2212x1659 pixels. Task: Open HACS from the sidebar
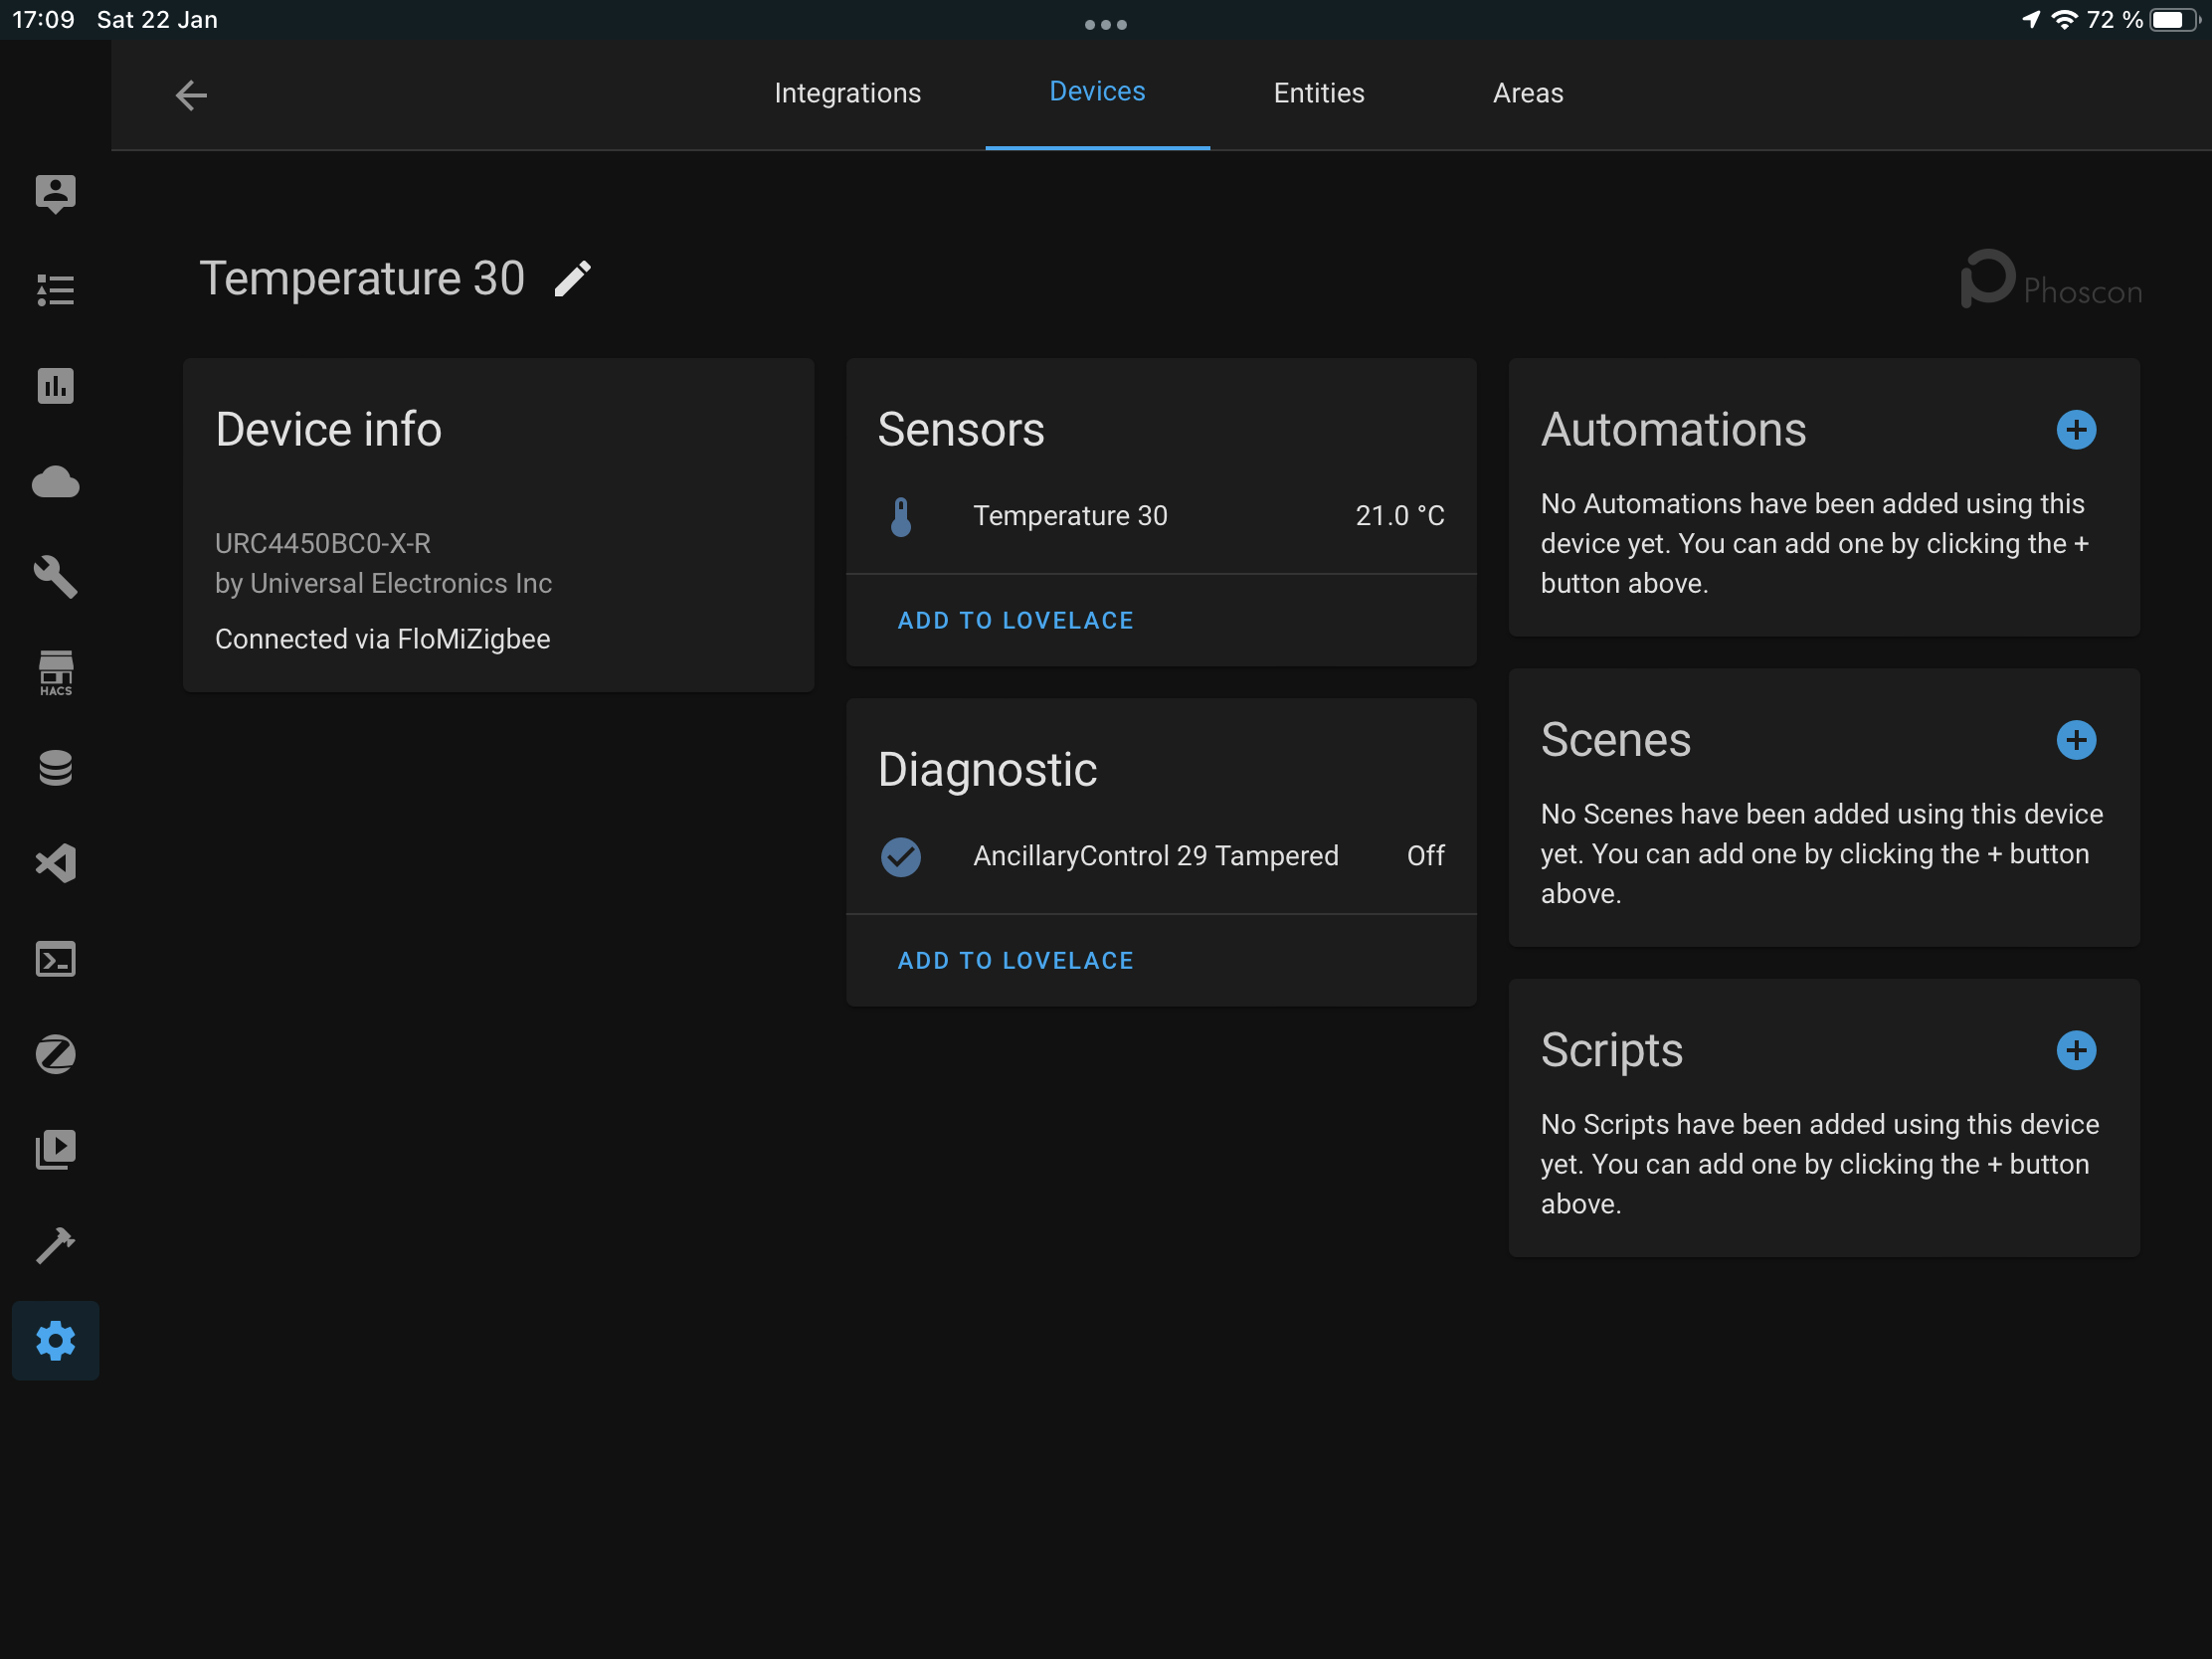pyautogui.click(x=55, y=673)
